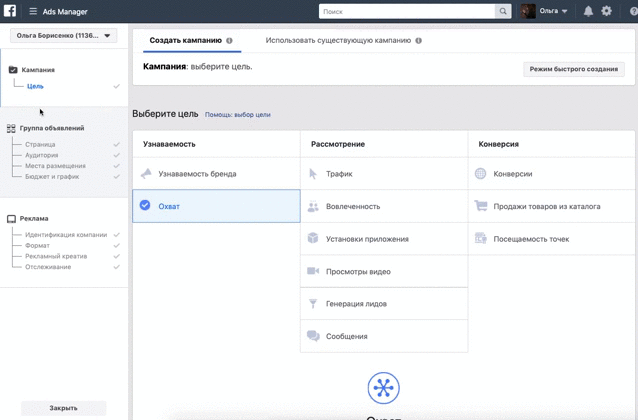Screen dimensions: 638x420
Task: Click the megaphone icon for Узнаваемость бренда
Action: (146, 174)
